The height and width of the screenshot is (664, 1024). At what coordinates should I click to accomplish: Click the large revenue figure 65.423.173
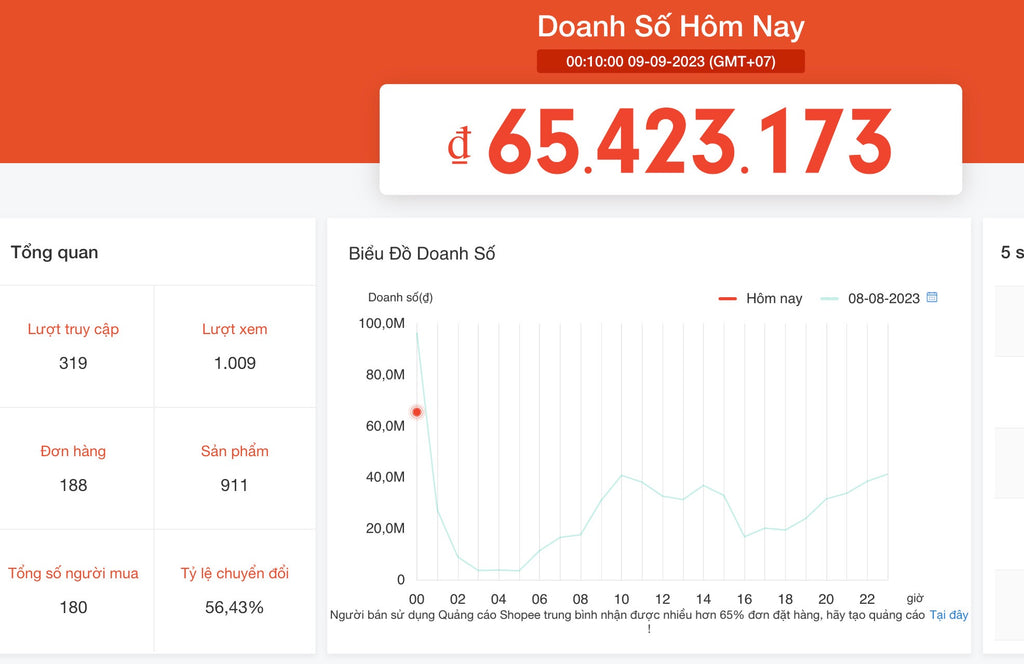click(670, 137)
